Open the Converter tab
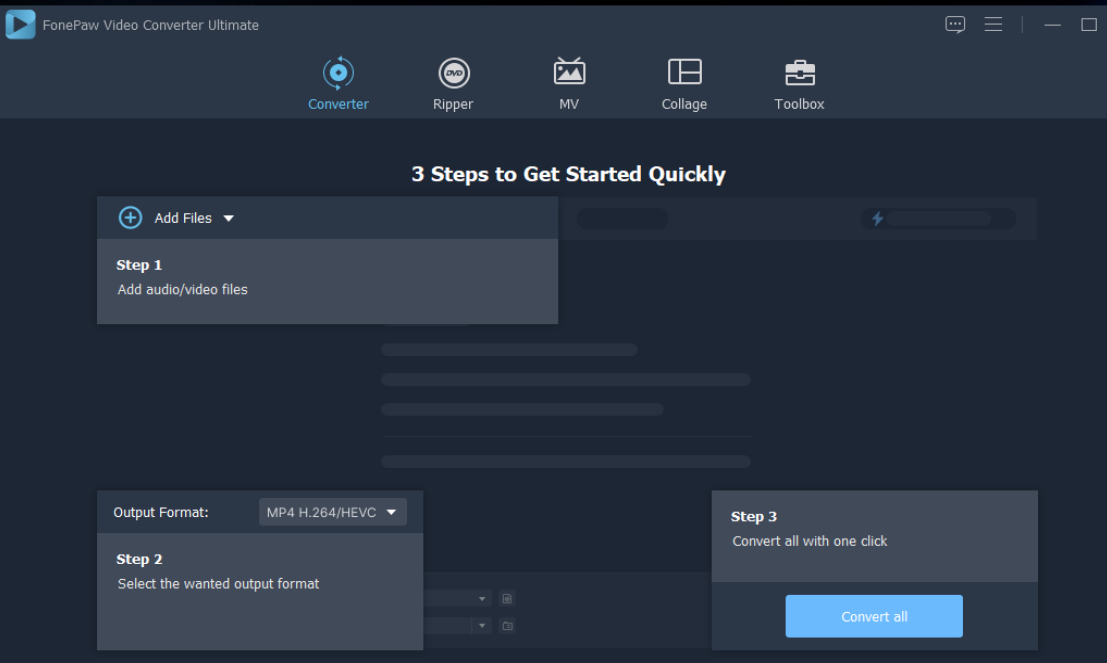This screenshot has height=663, width=1107. click(x=338, y=83)
